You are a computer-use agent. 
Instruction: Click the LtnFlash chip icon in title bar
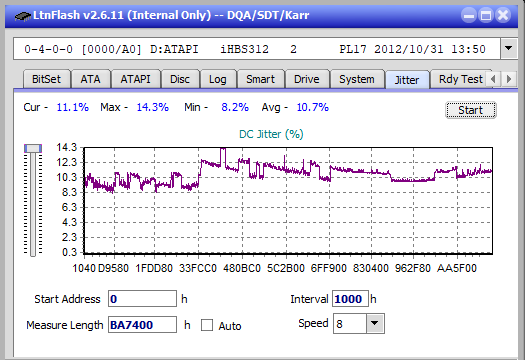[22, 15]
